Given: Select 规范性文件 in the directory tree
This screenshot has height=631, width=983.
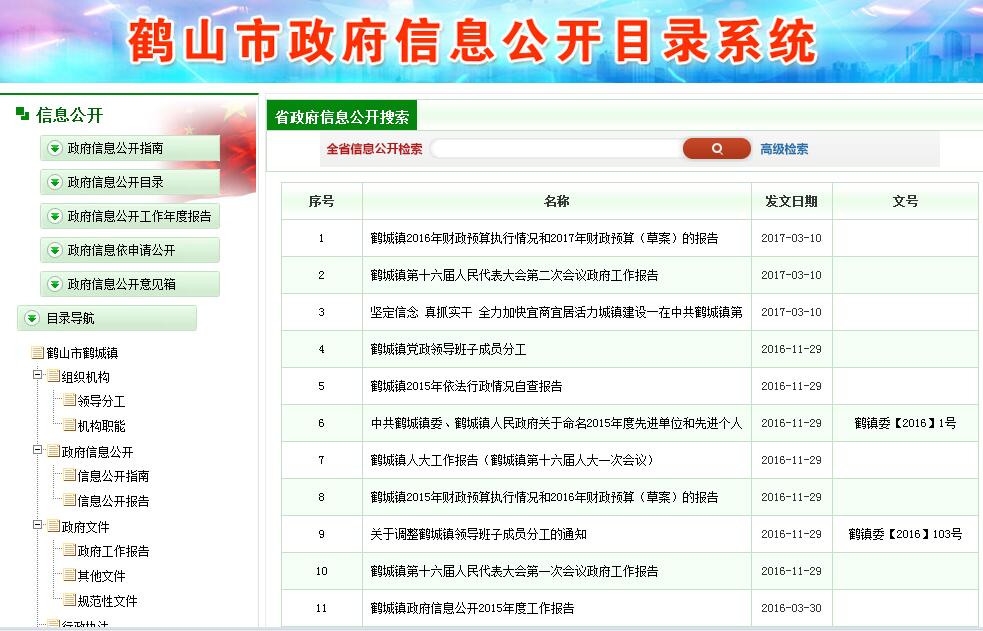Looking at the screenshot, I should 107,601.
